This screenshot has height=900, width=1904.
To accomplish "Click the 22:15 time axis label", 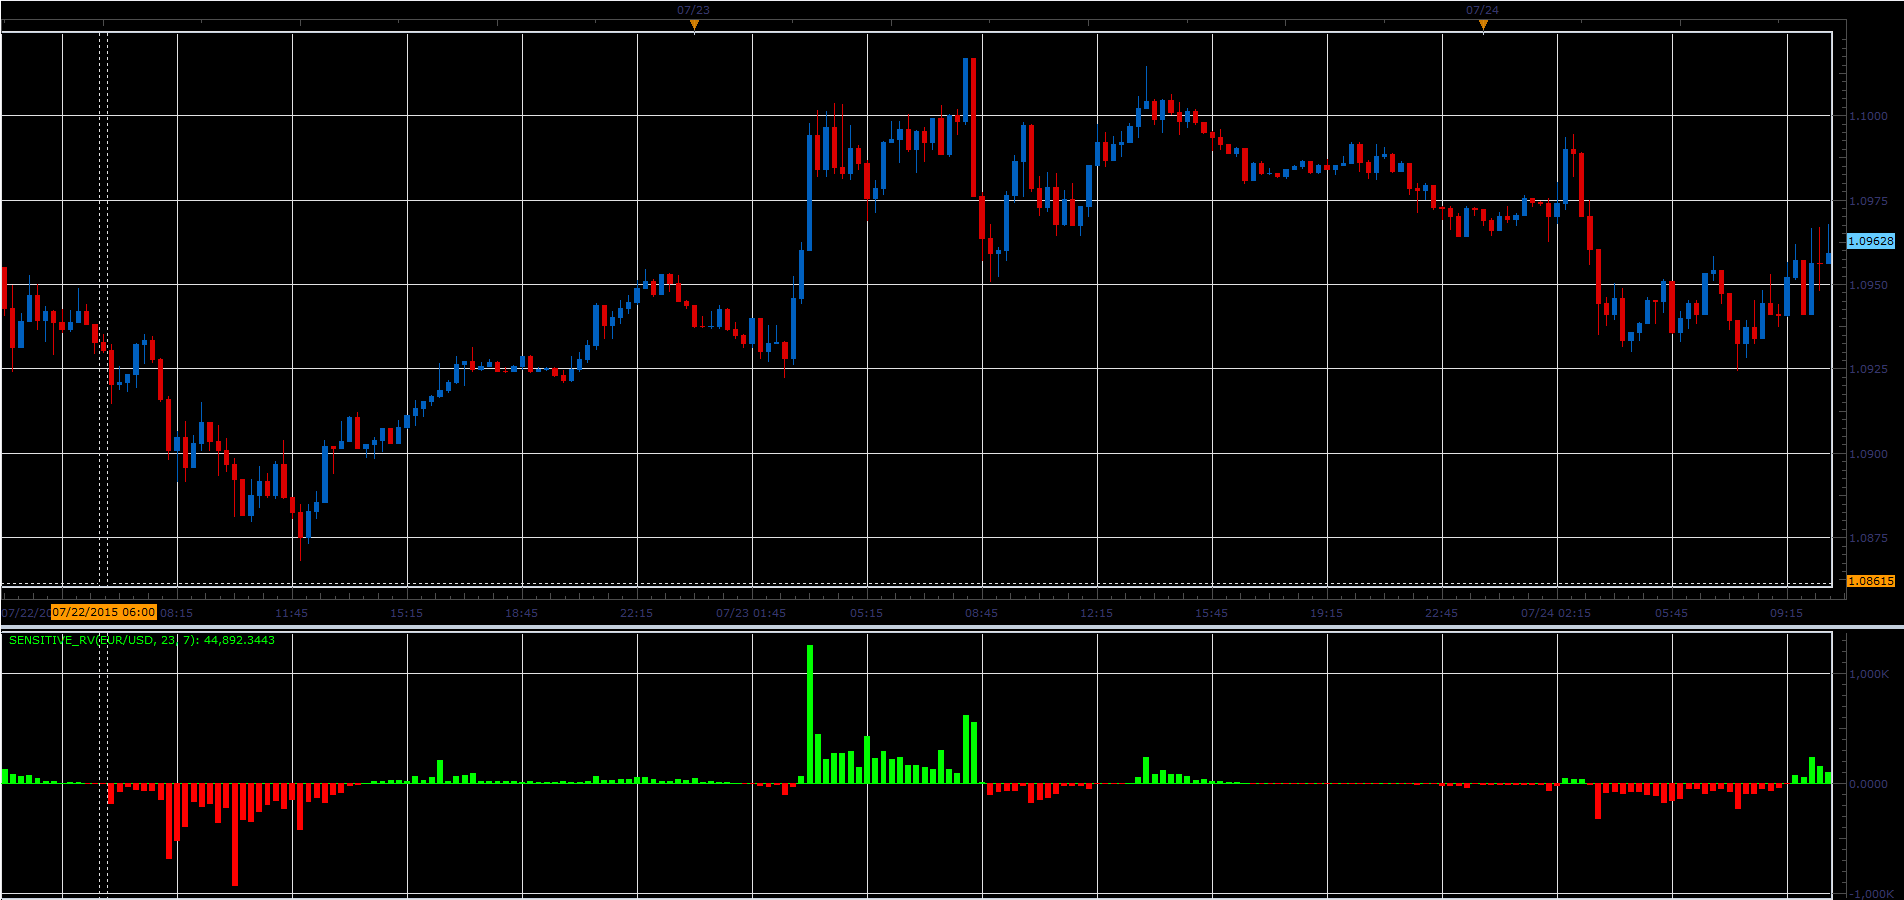I will (637, 613).
